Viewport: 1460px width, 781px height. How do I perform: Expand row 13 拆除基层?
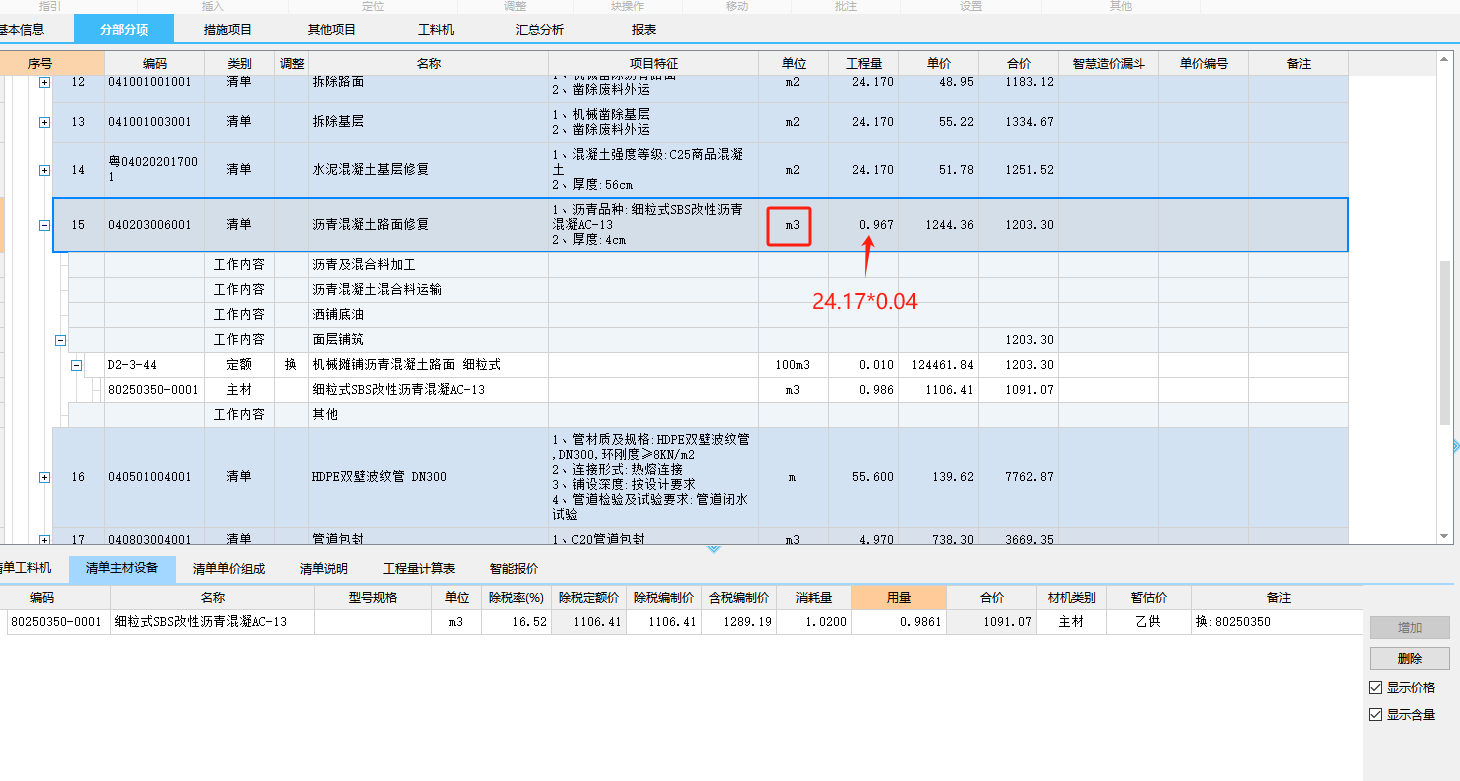pos(44,122)
